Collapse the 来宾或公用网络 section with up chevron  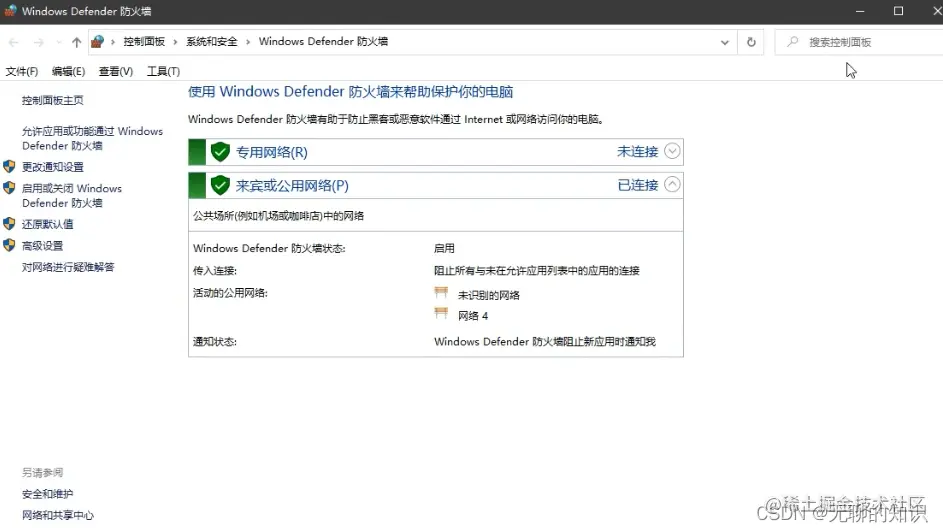(672, 184)
